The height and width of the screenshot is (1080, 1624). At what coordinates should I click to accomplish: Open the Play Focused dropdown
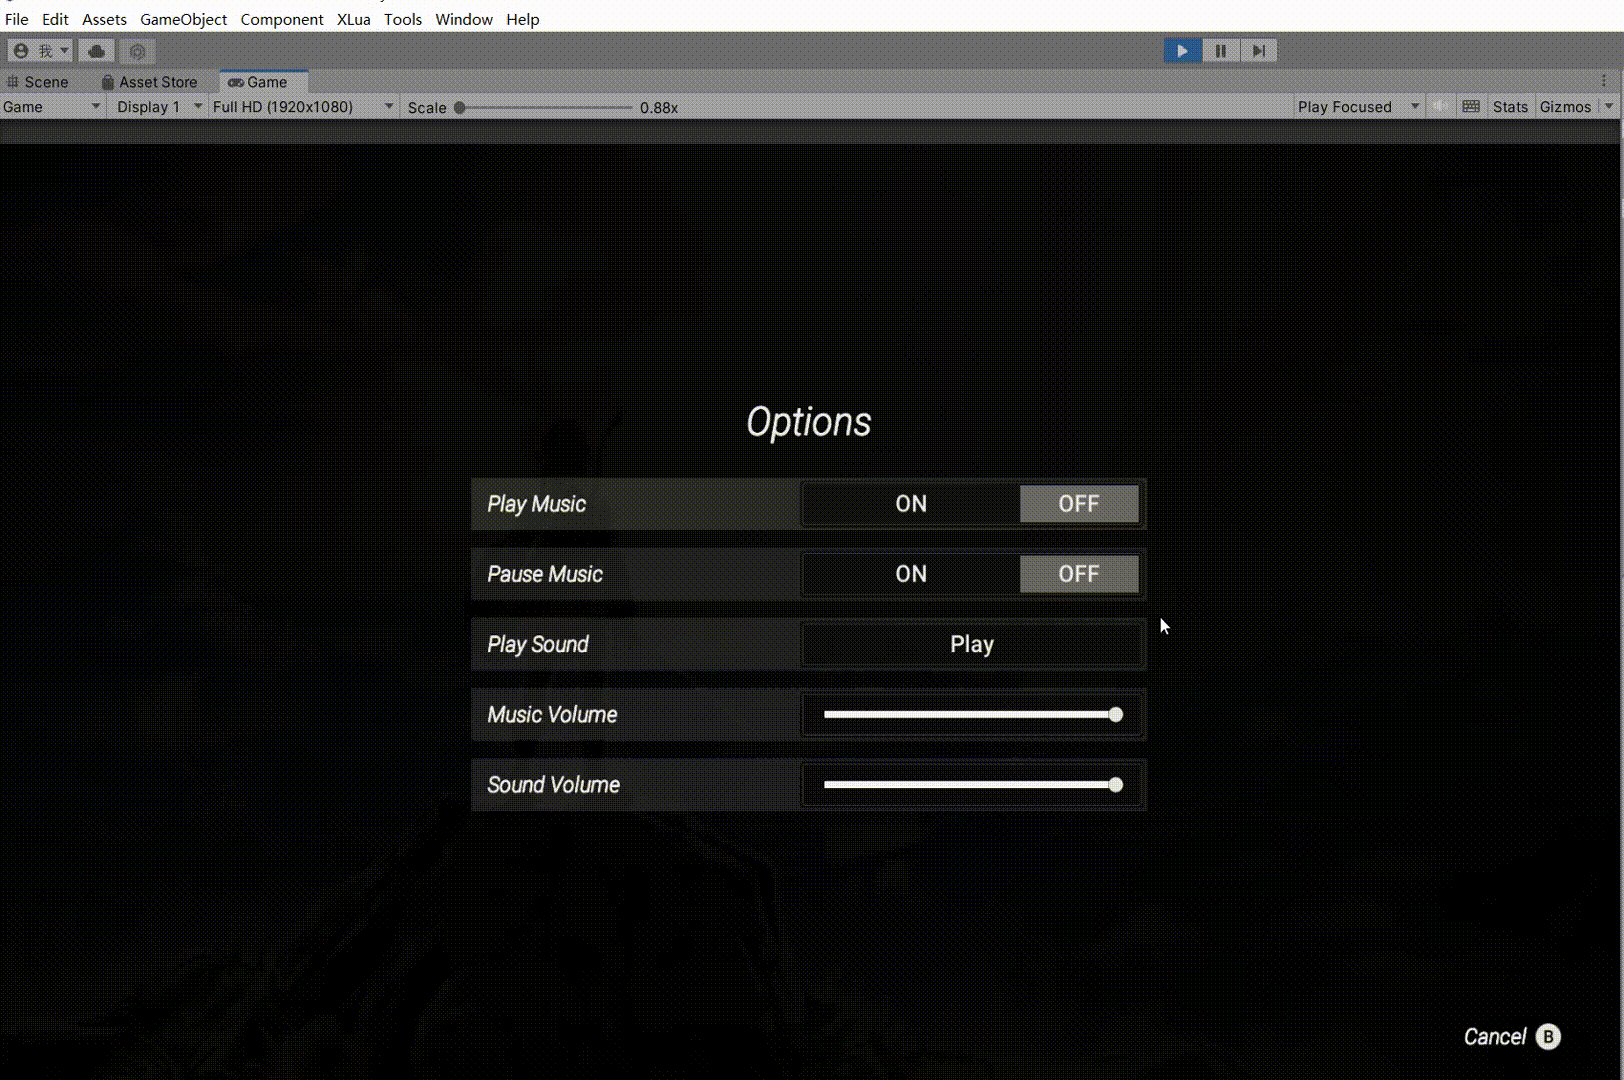pos(1357,106)
